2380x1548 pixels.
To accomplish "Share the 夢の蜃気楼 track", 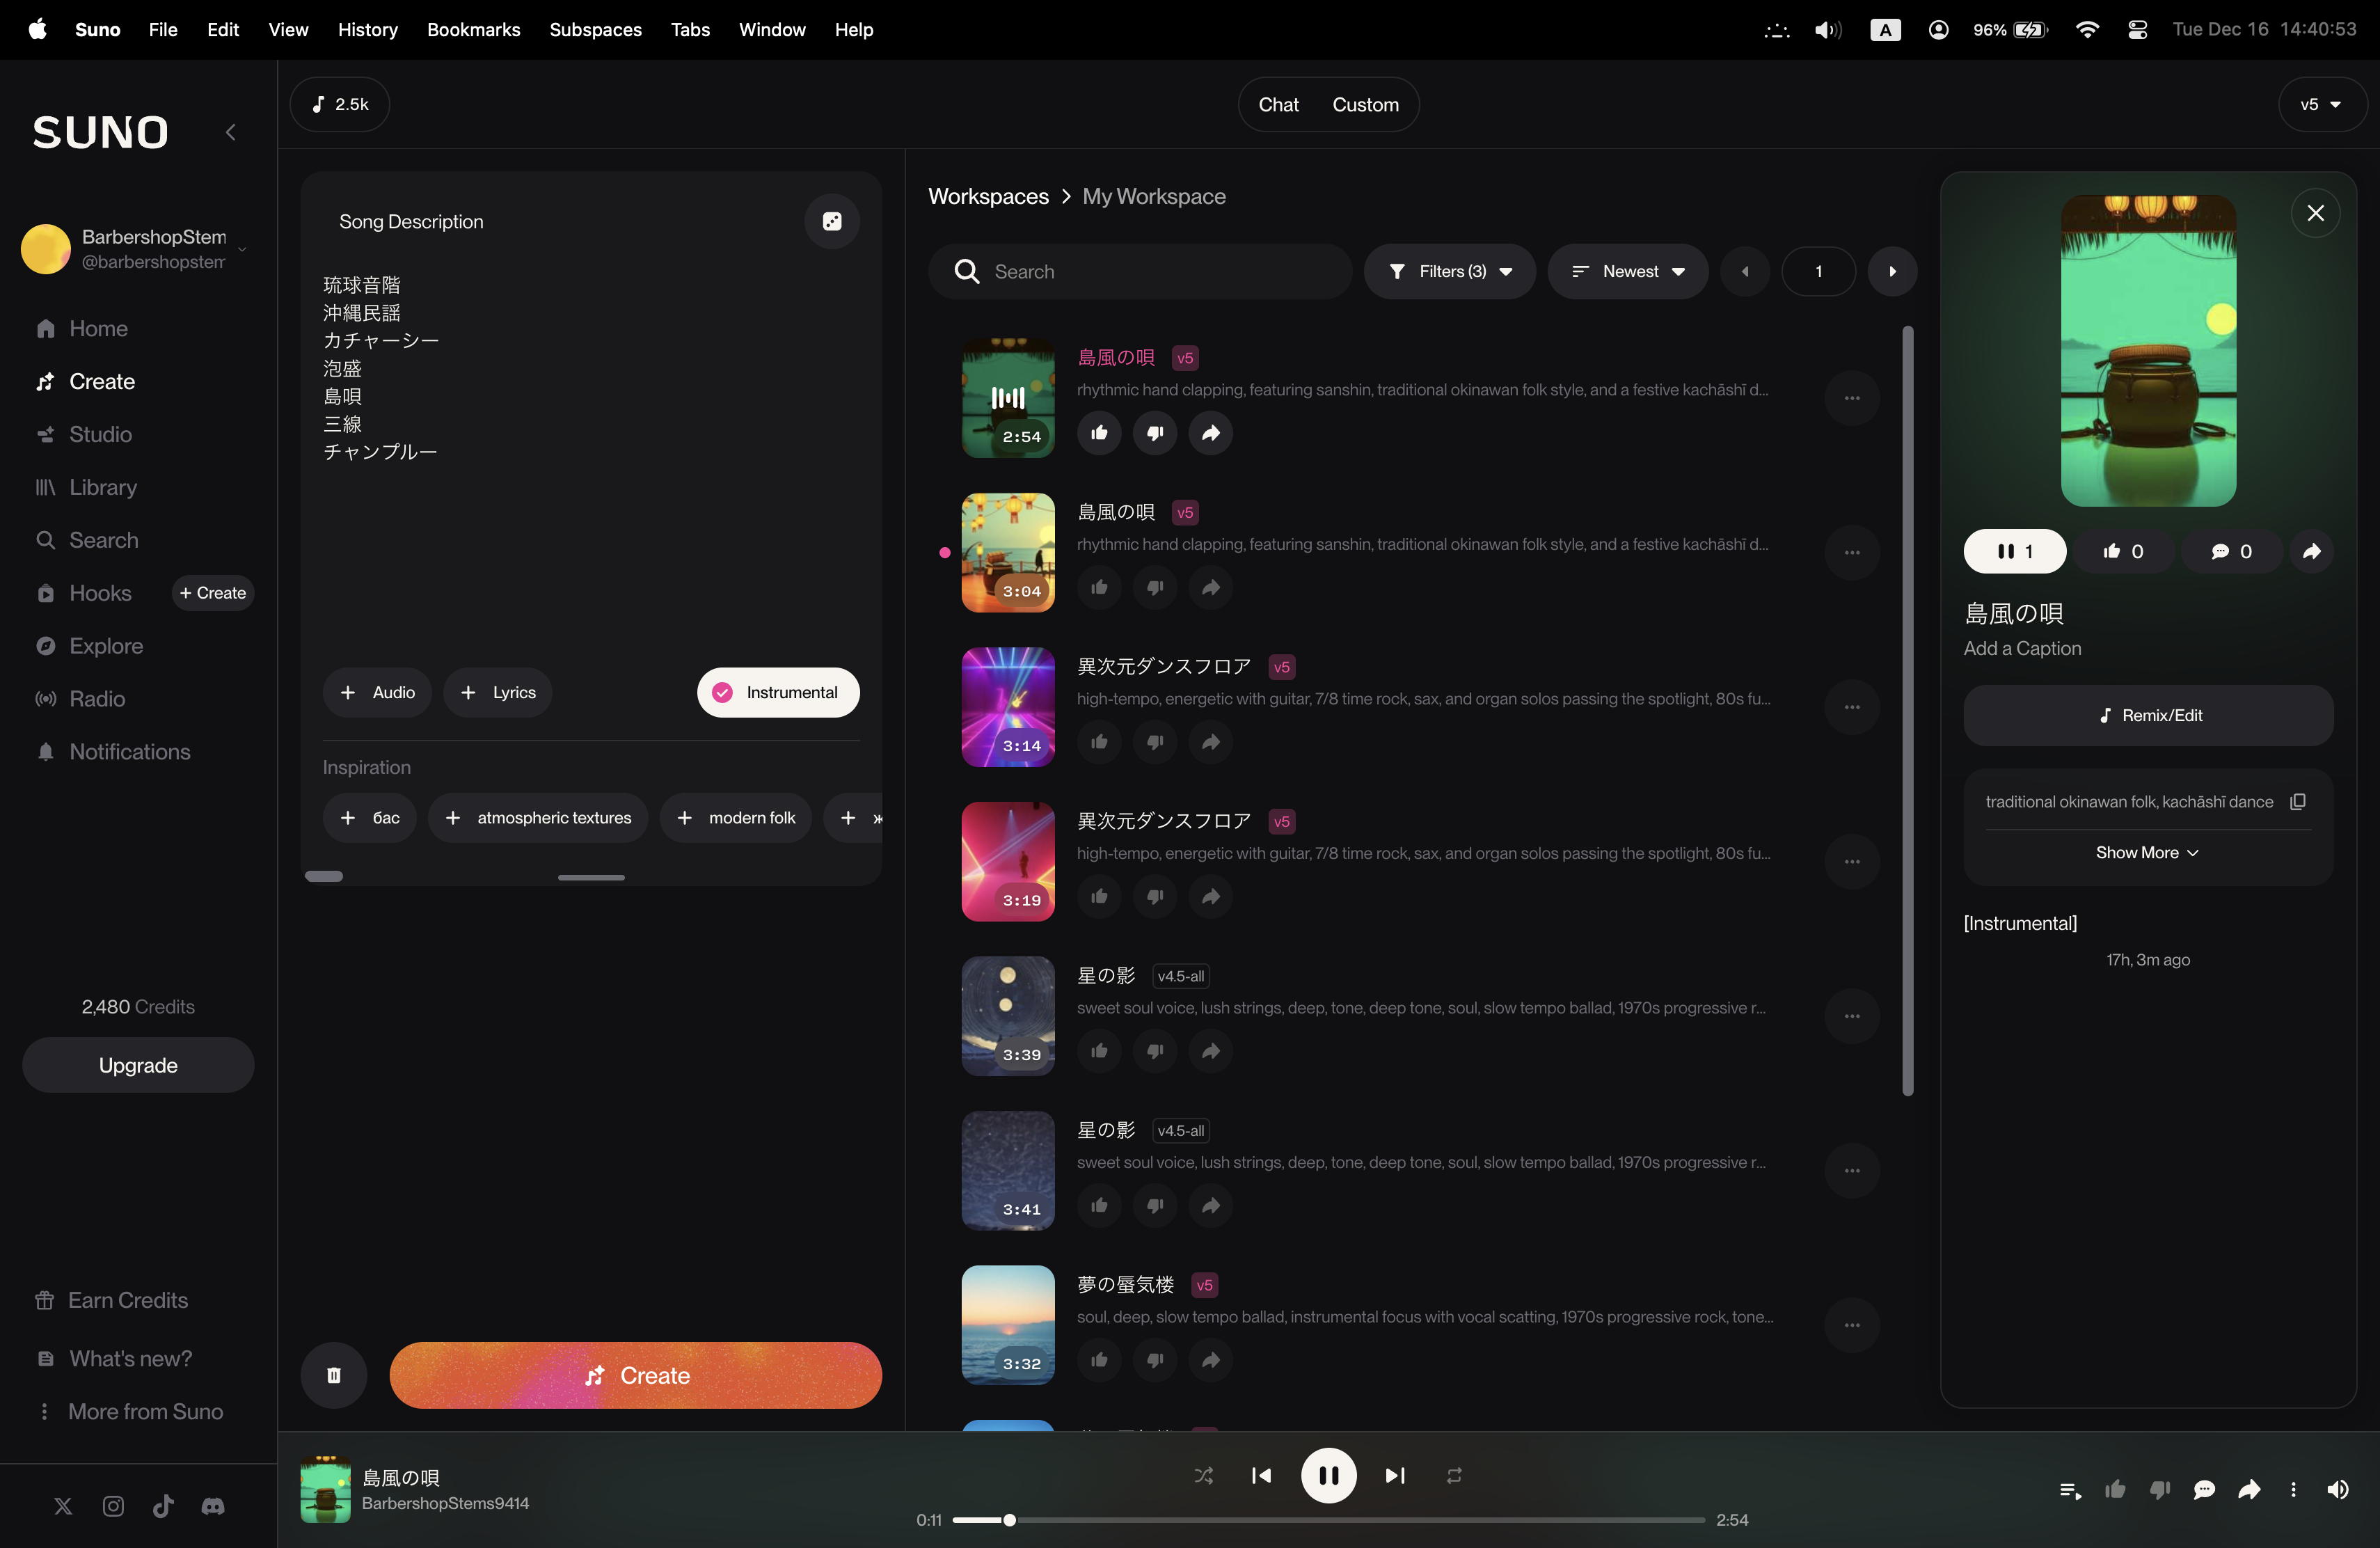I will pyautogui.click(x=1210, y=1360).
